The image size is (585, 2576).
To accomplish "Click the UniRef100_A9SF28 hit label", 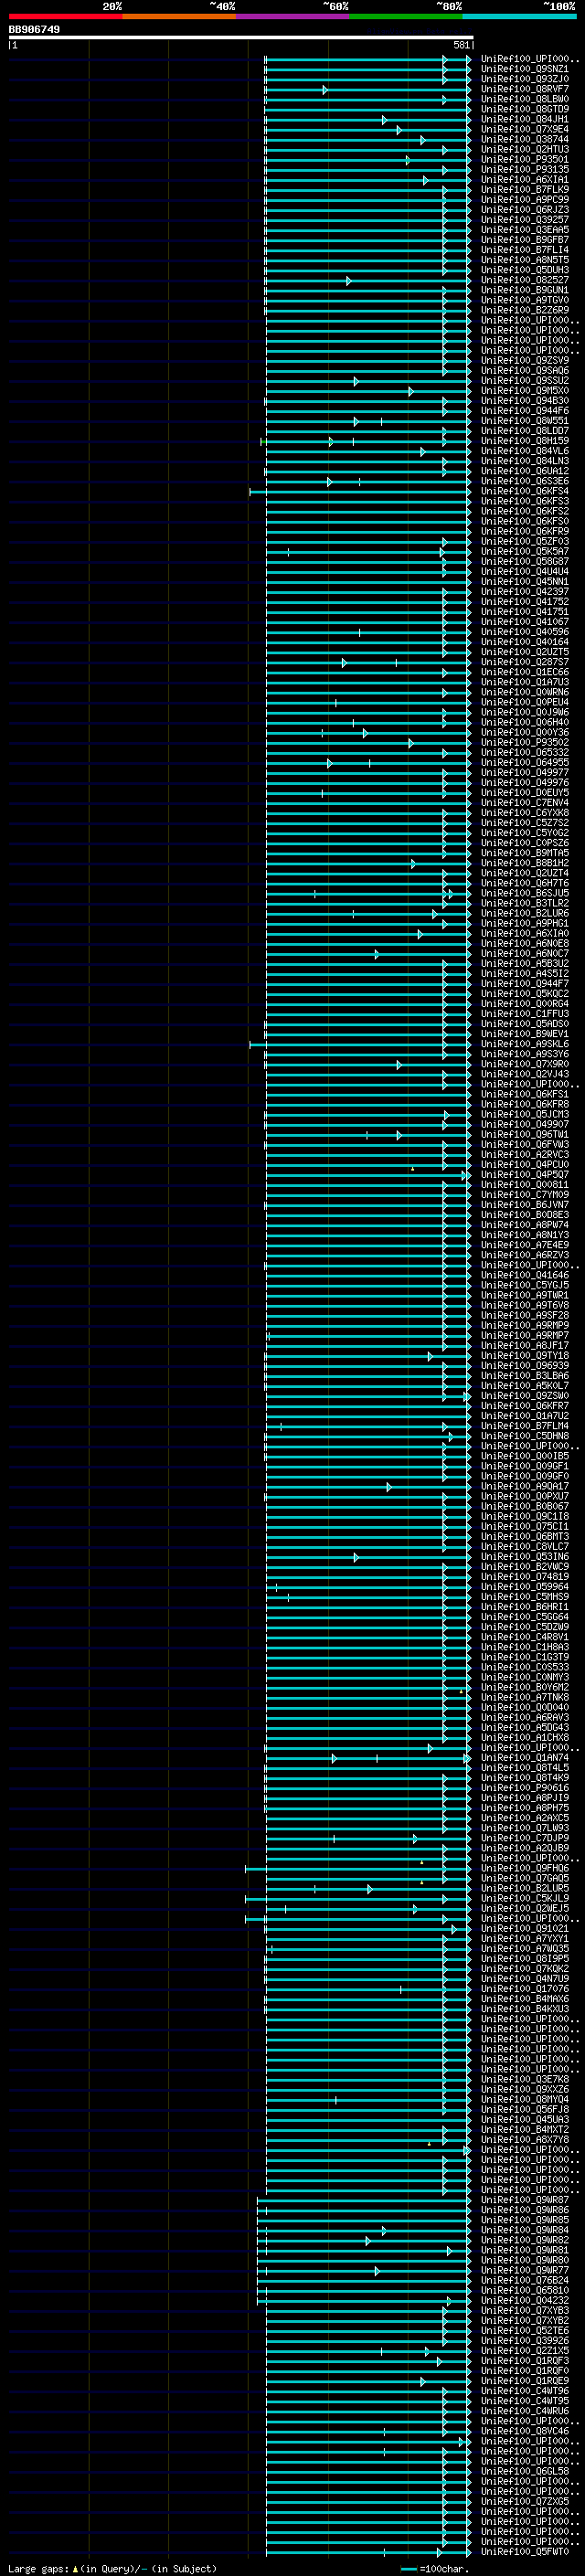I will coord(525,1316).
